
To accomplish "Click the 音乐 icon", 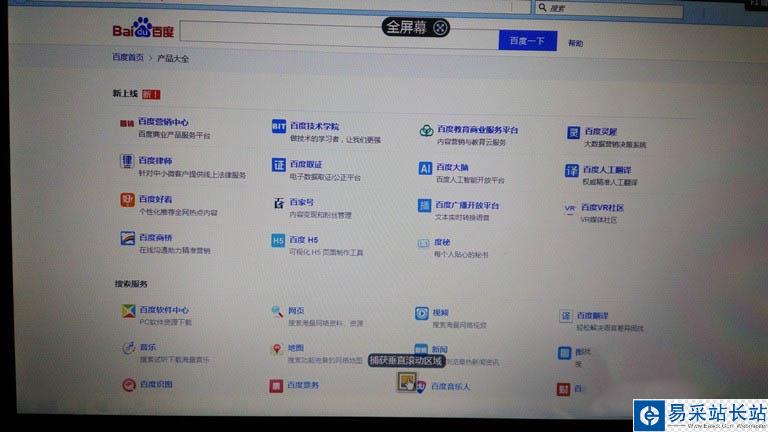I will (x=129, y=348).
